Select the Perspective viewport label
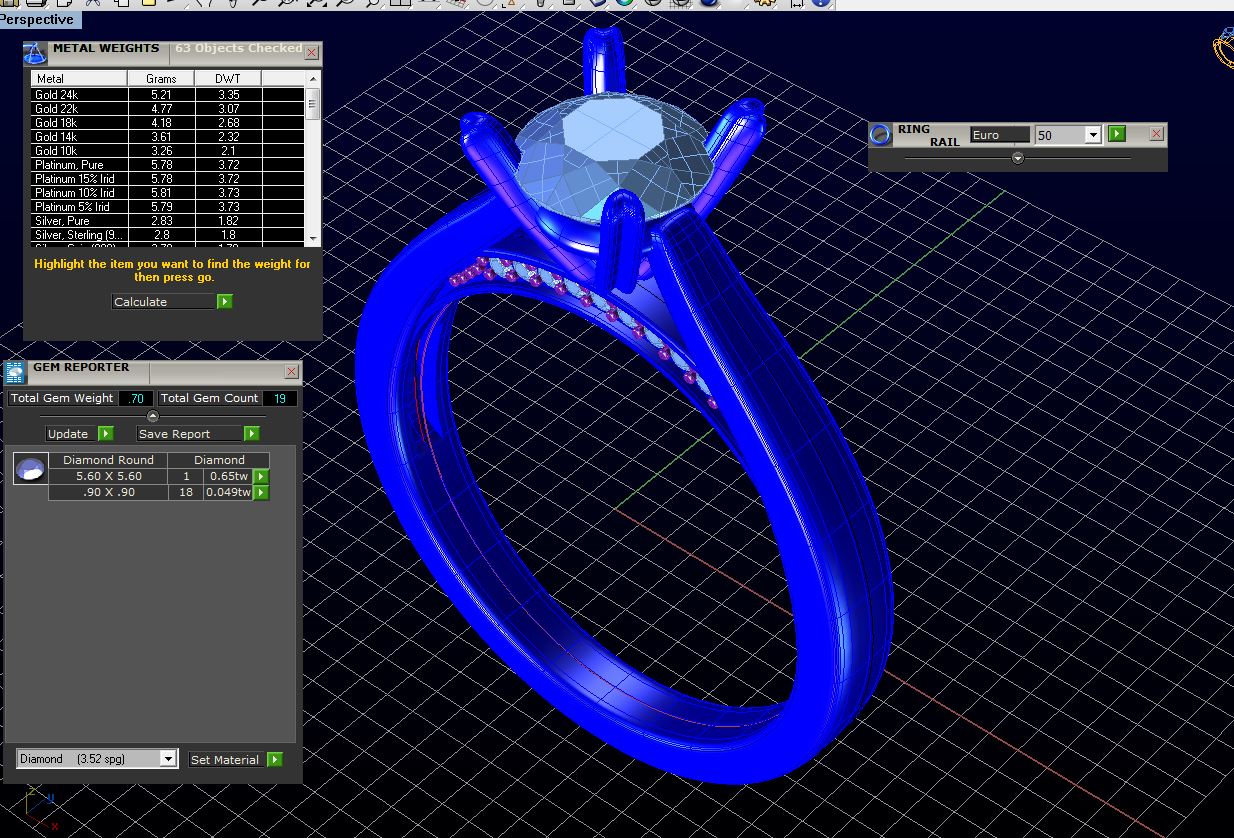Image resolution: width=1234 pixels, height=838 pixels. 38,19
